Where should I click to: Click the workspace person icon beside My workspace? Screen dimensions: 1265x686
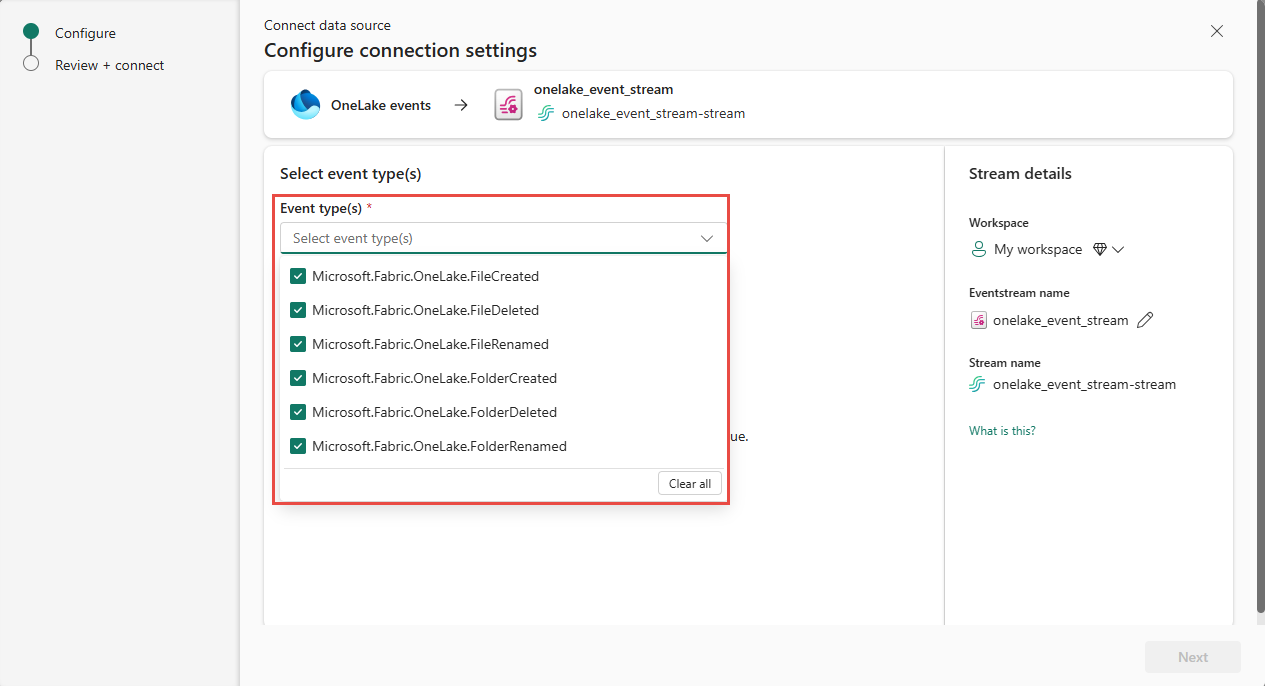pyautogui.click(x=978, y=249)
